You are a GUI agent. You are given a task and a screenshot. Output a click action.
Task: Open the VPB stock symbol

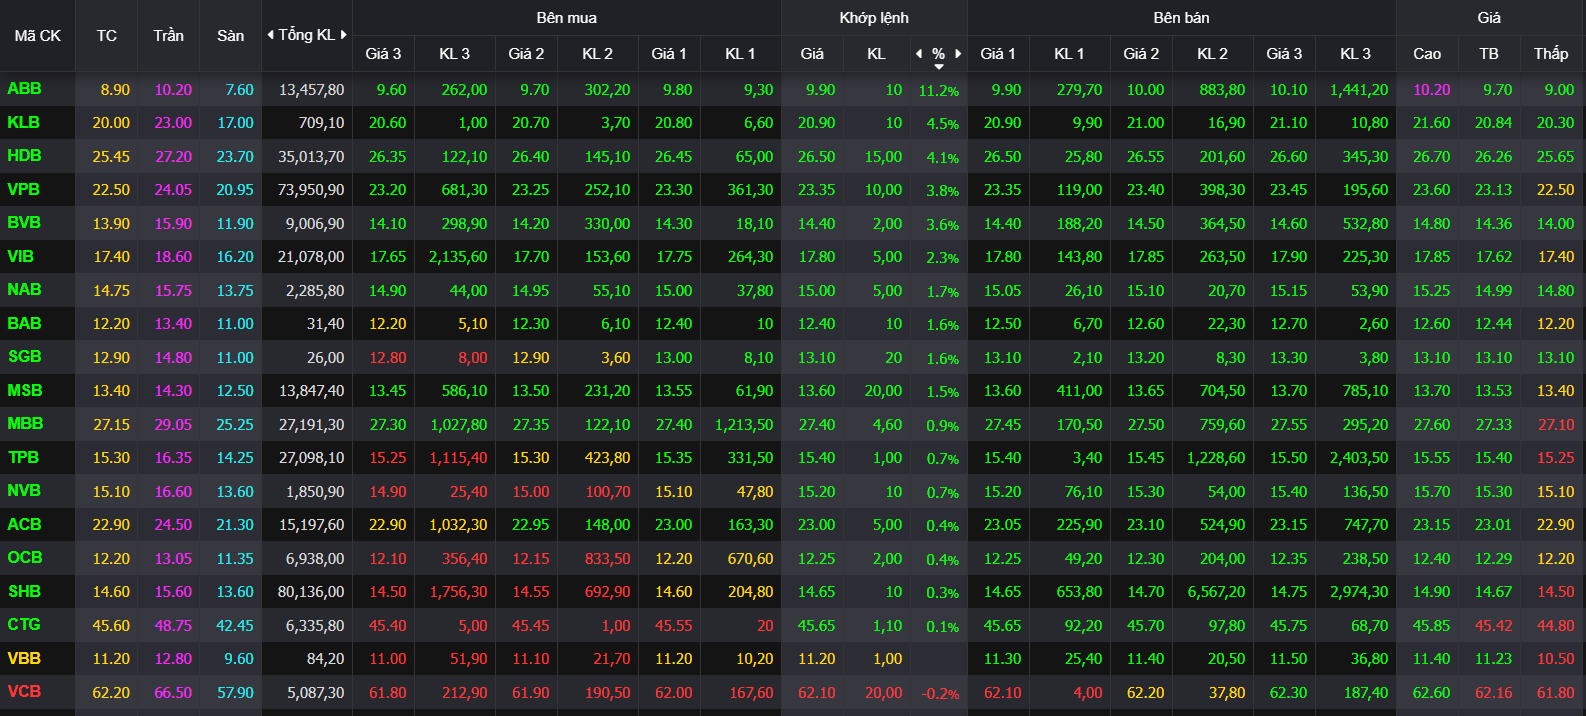coord(23,189)
